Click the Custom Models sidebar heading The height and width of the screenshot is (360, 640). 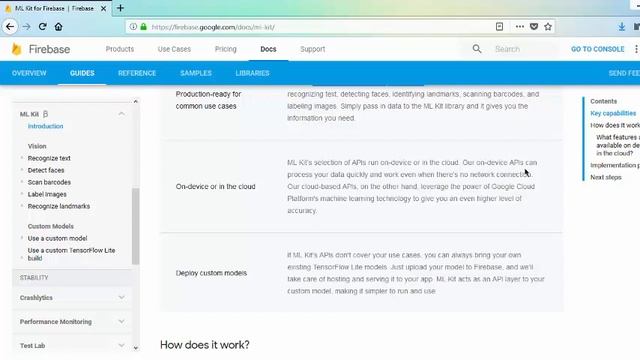point(51,226)
